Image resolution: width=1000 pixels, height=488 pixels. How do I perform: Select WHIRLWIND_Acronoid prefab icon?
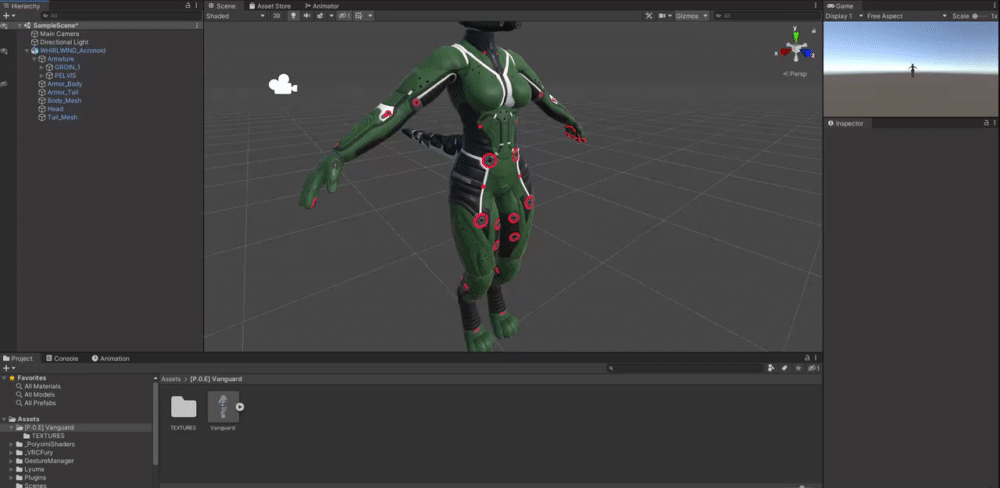pyautogui.click(x=34, y=50)
